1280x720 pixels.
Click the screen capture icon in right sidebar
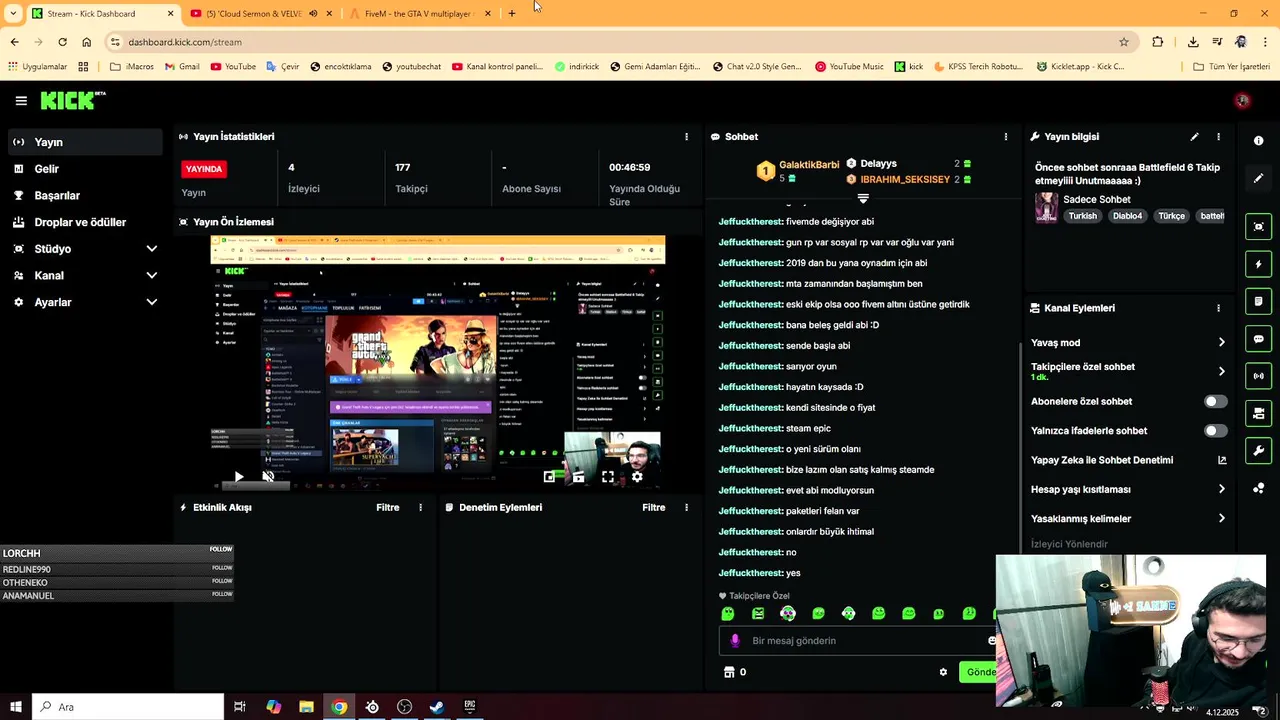(x=1258, y=227)
